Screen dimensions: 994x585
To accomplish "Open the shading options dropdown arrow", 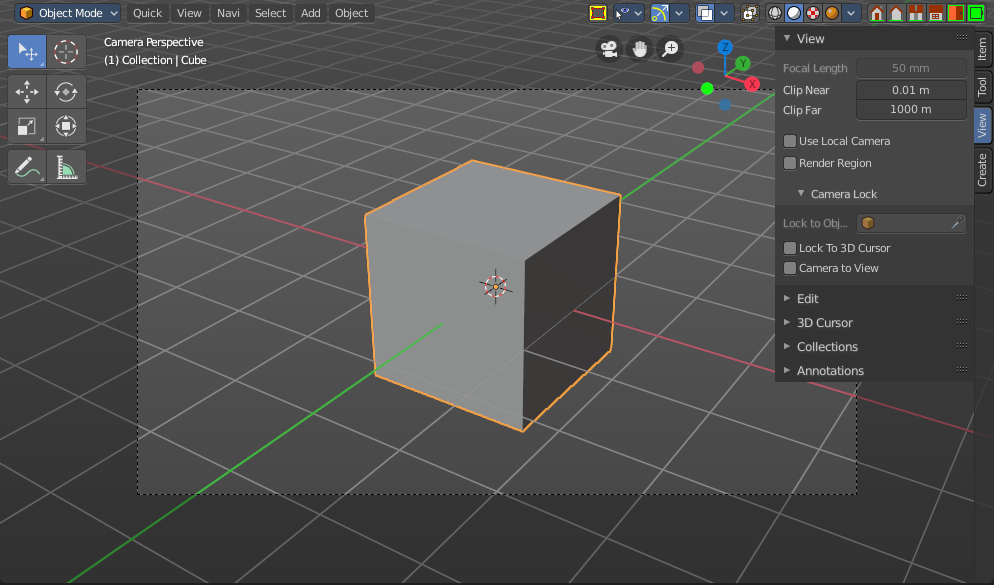I will click(851, 13).
